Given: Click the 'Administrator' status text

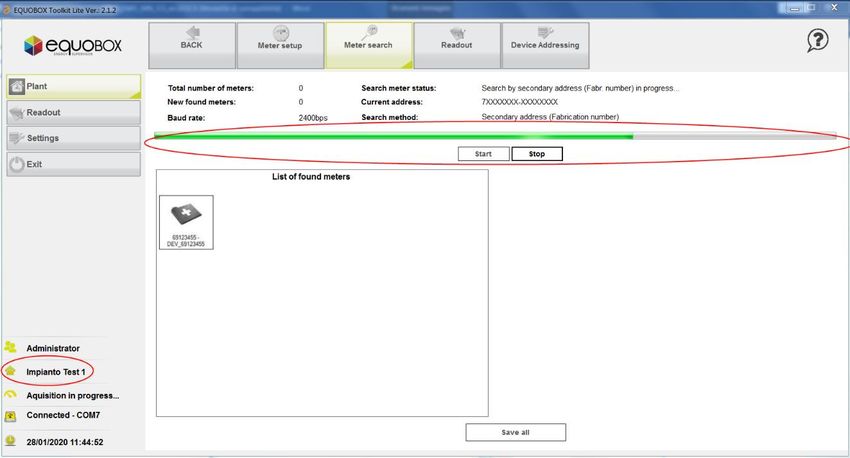Looking at the screenshot, I should (53, 349).
